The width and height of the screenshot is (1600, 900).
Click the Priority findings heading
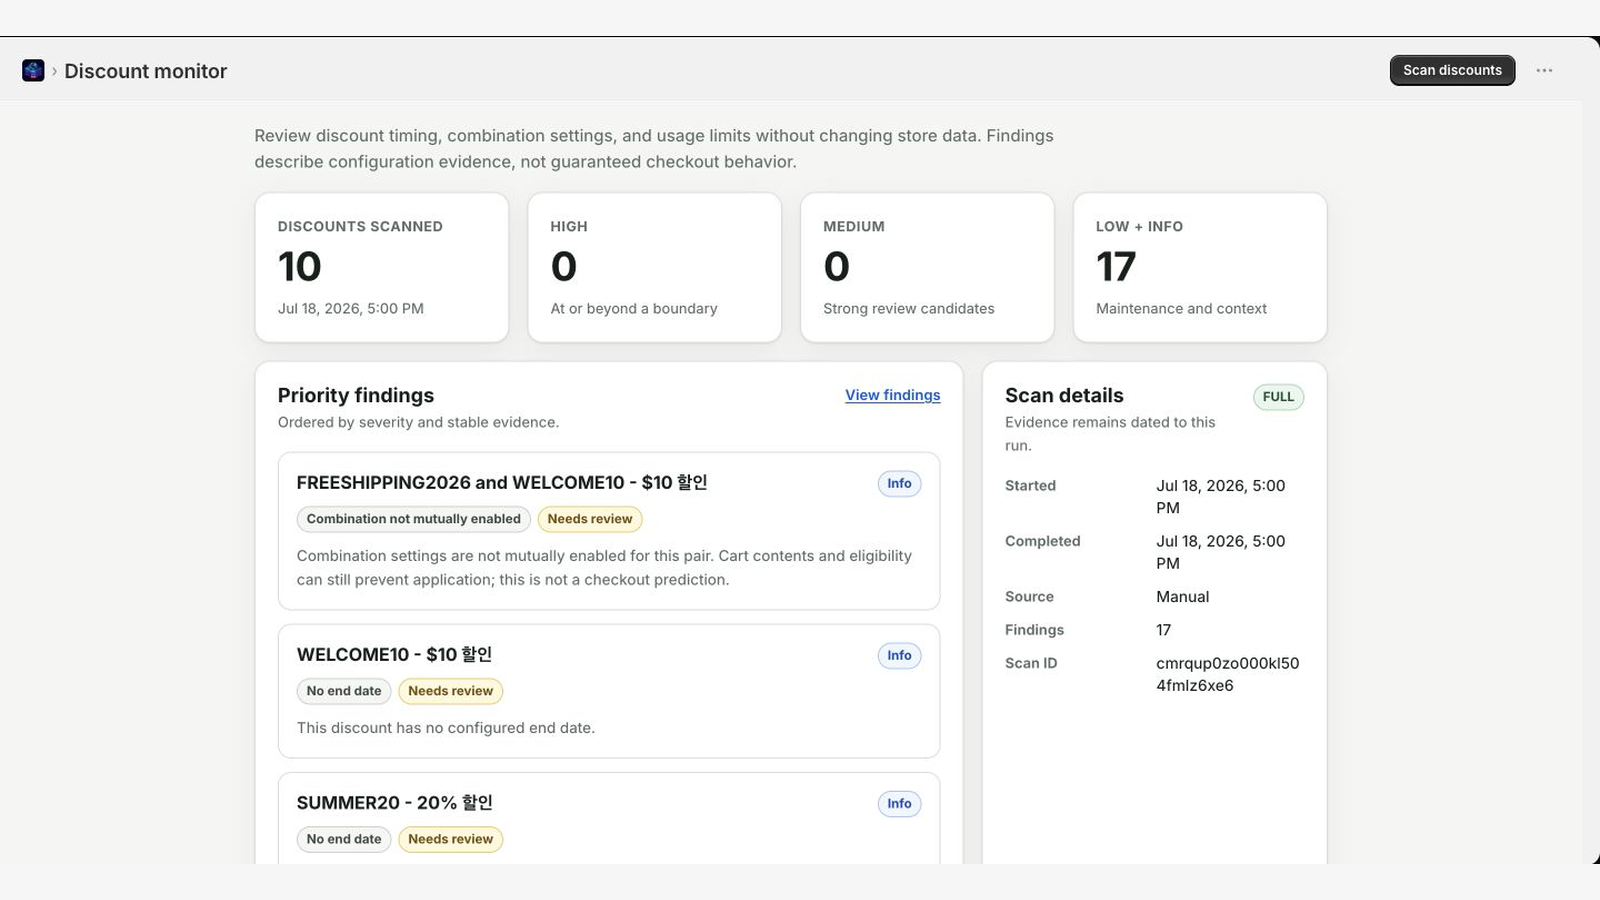tap(356, 396)
